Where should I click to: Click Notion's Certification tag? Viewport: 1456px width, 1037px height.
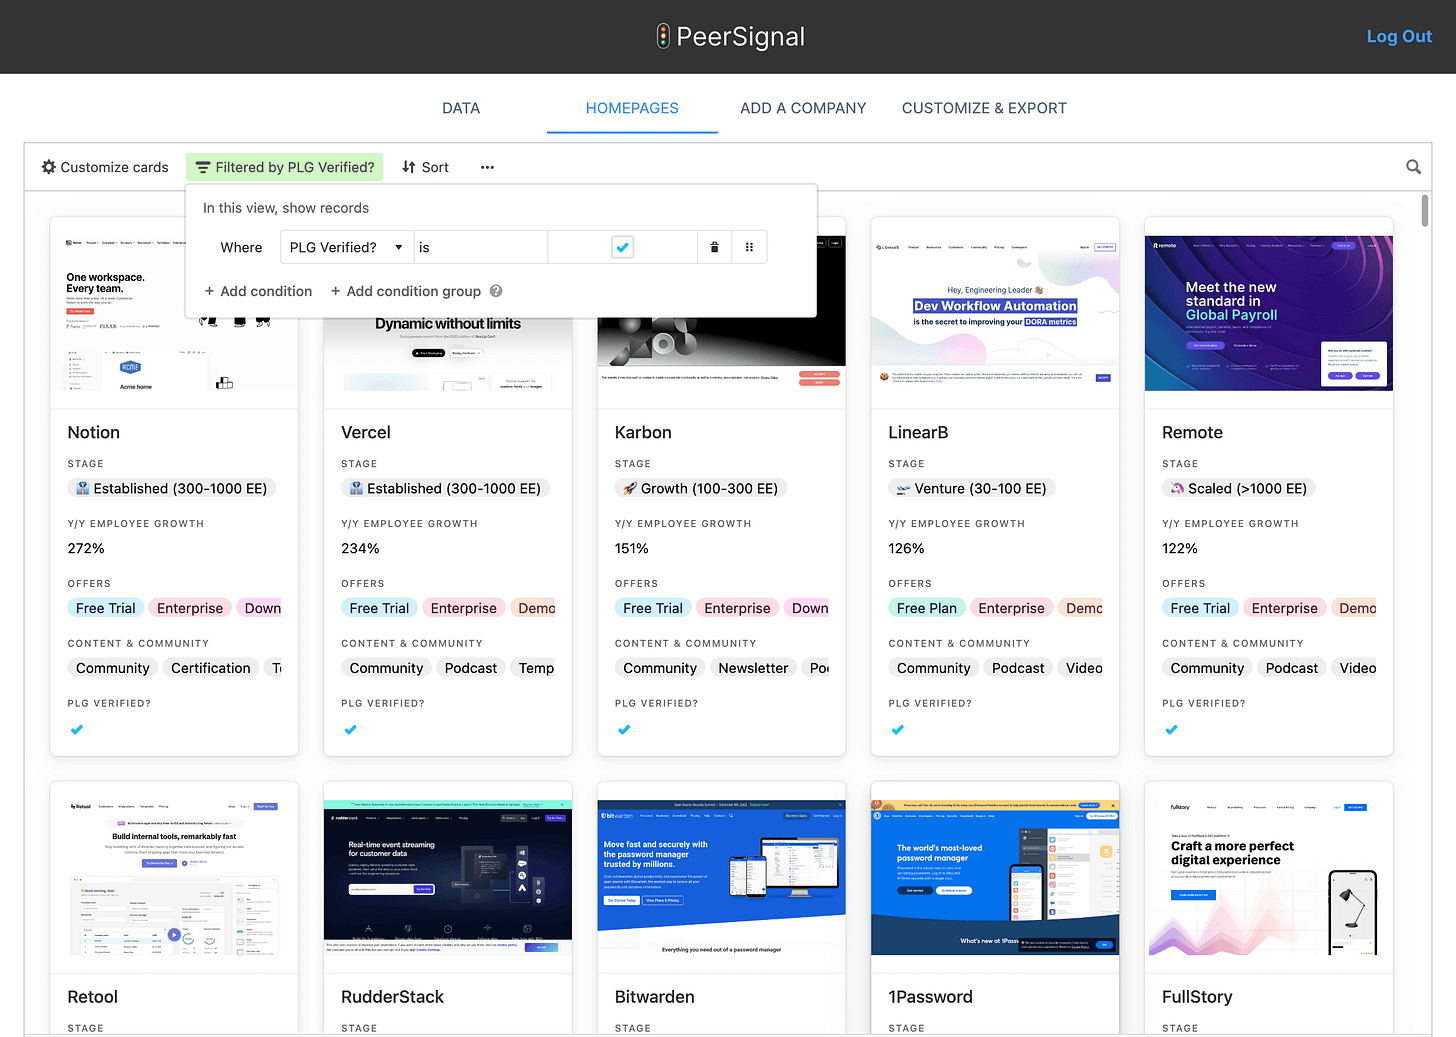211,668
